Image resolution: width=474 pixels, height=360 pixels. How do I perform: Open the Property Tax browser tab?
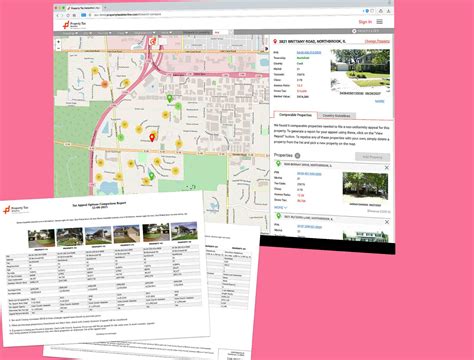(83, 7)
